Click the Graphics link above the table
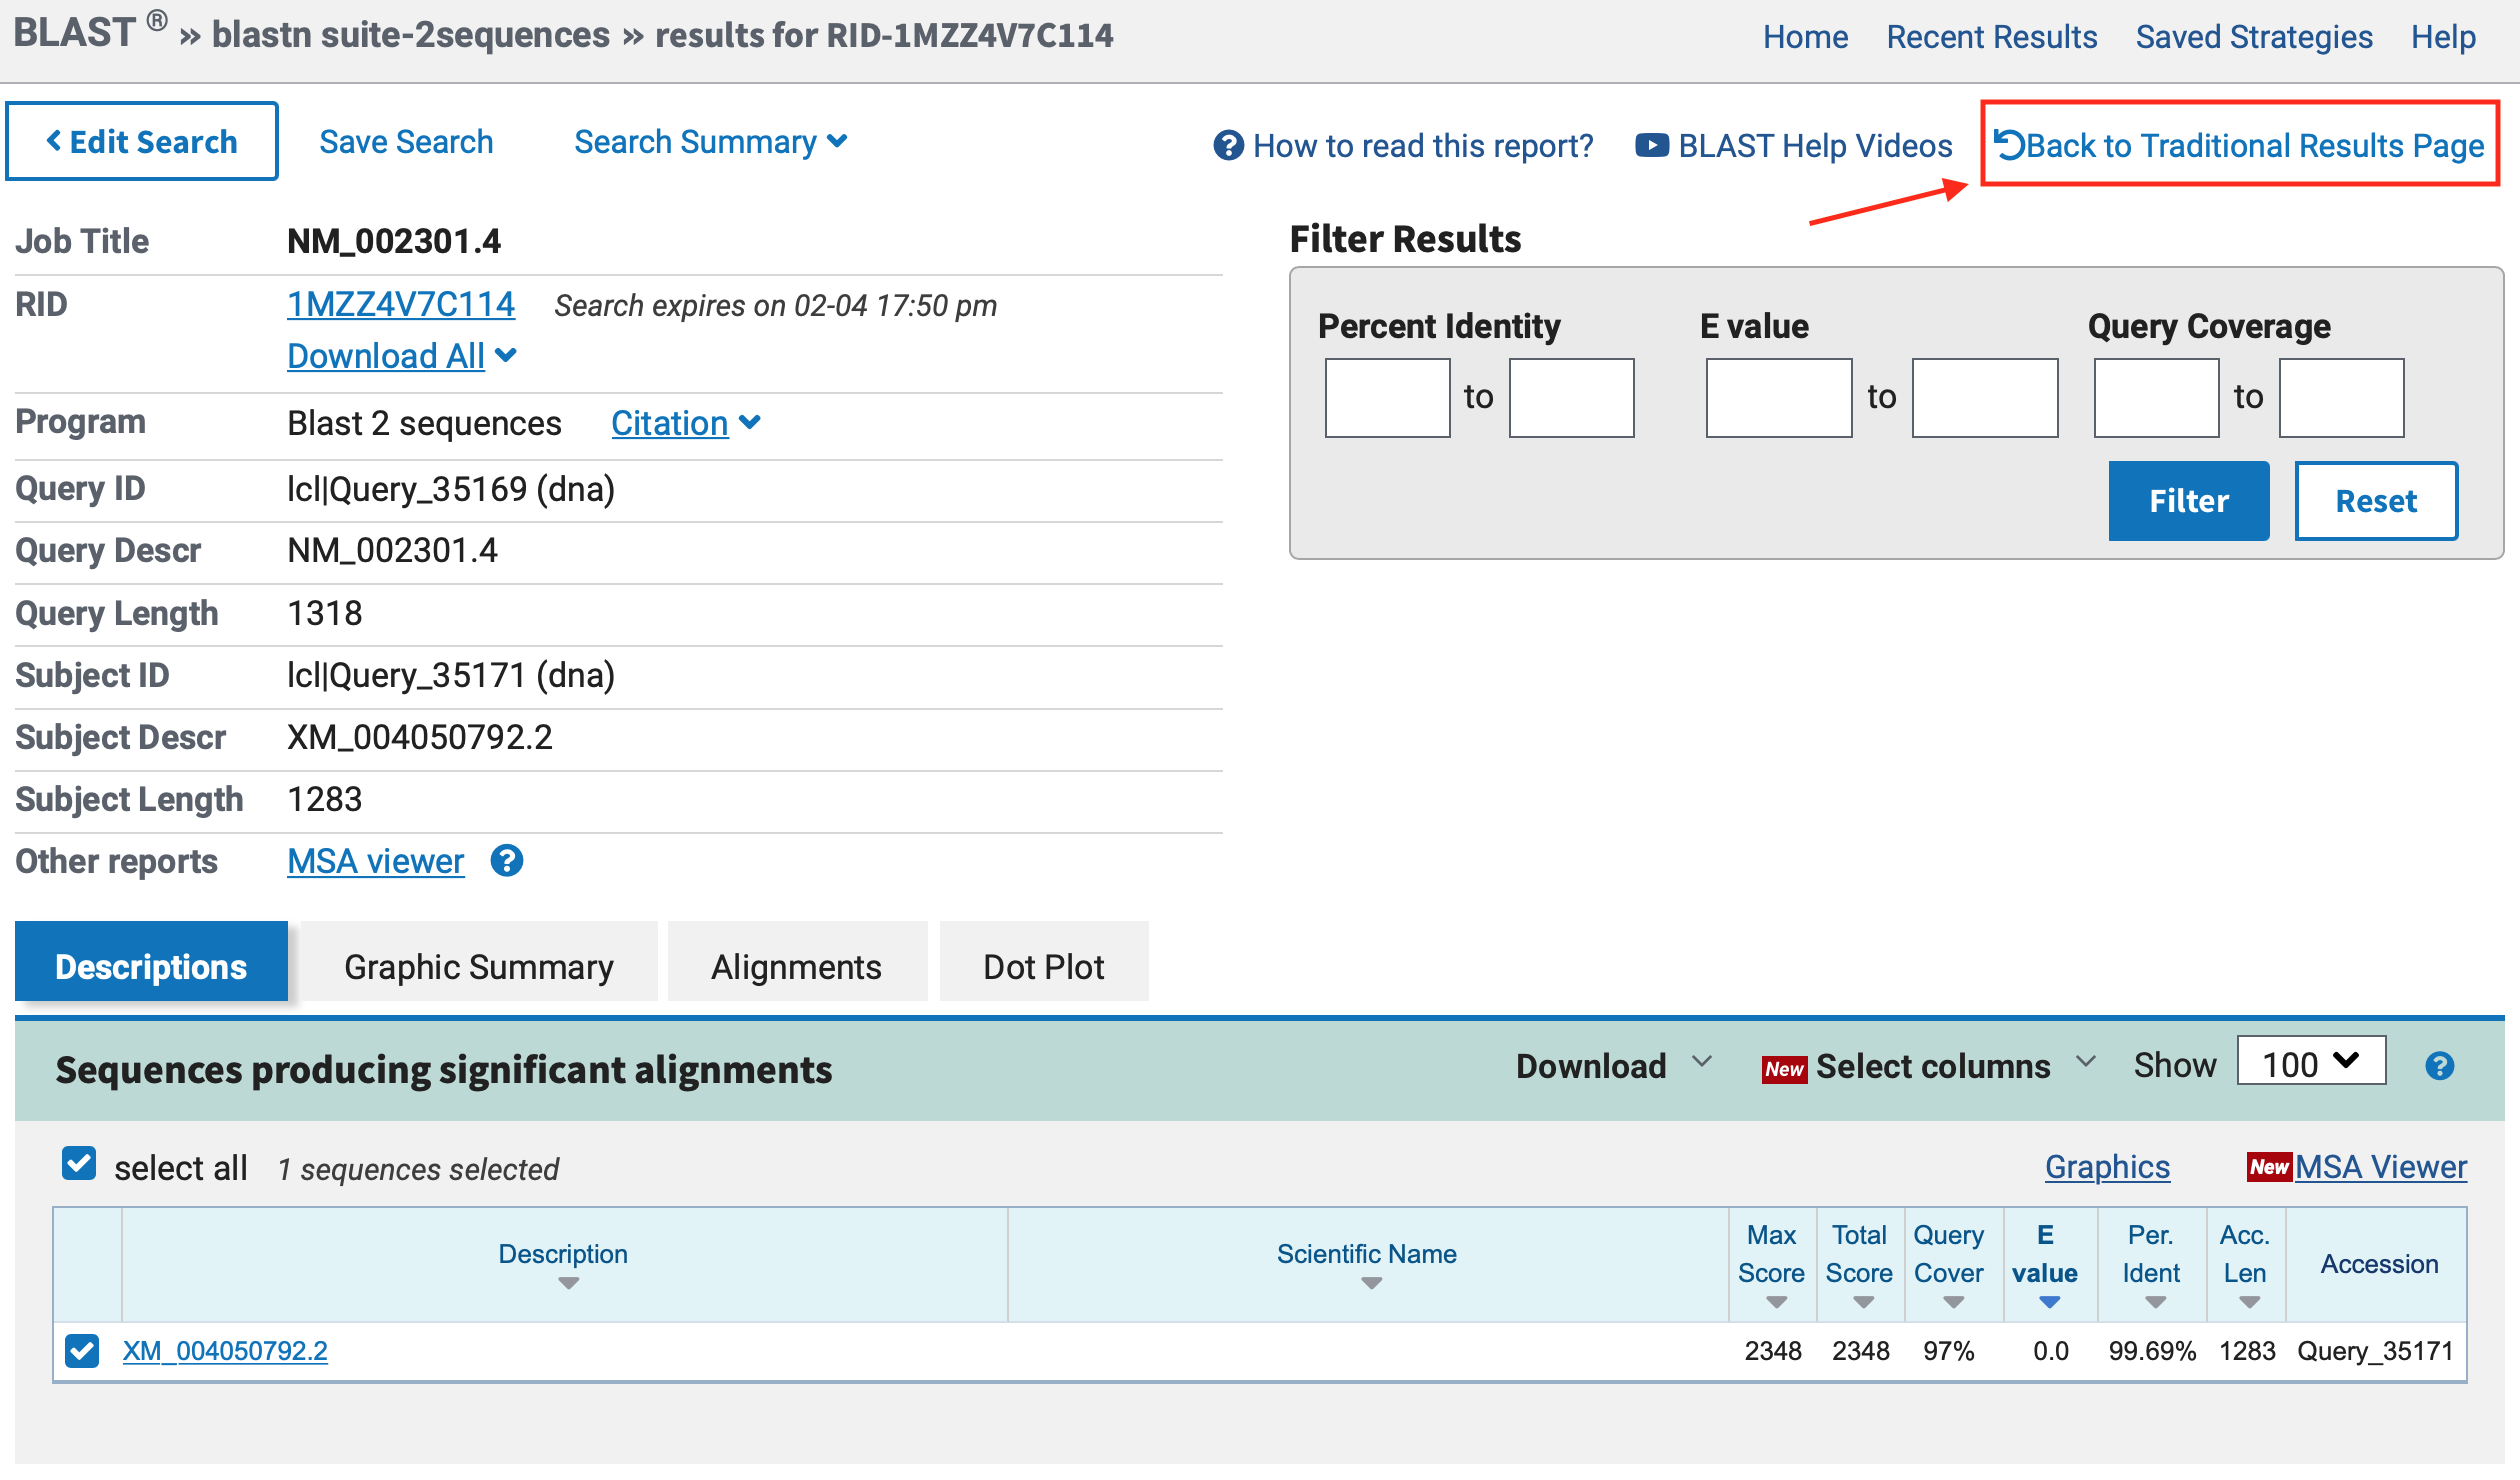This screenshot has height=1480, width=2520. click(x=2107, y=1167)
